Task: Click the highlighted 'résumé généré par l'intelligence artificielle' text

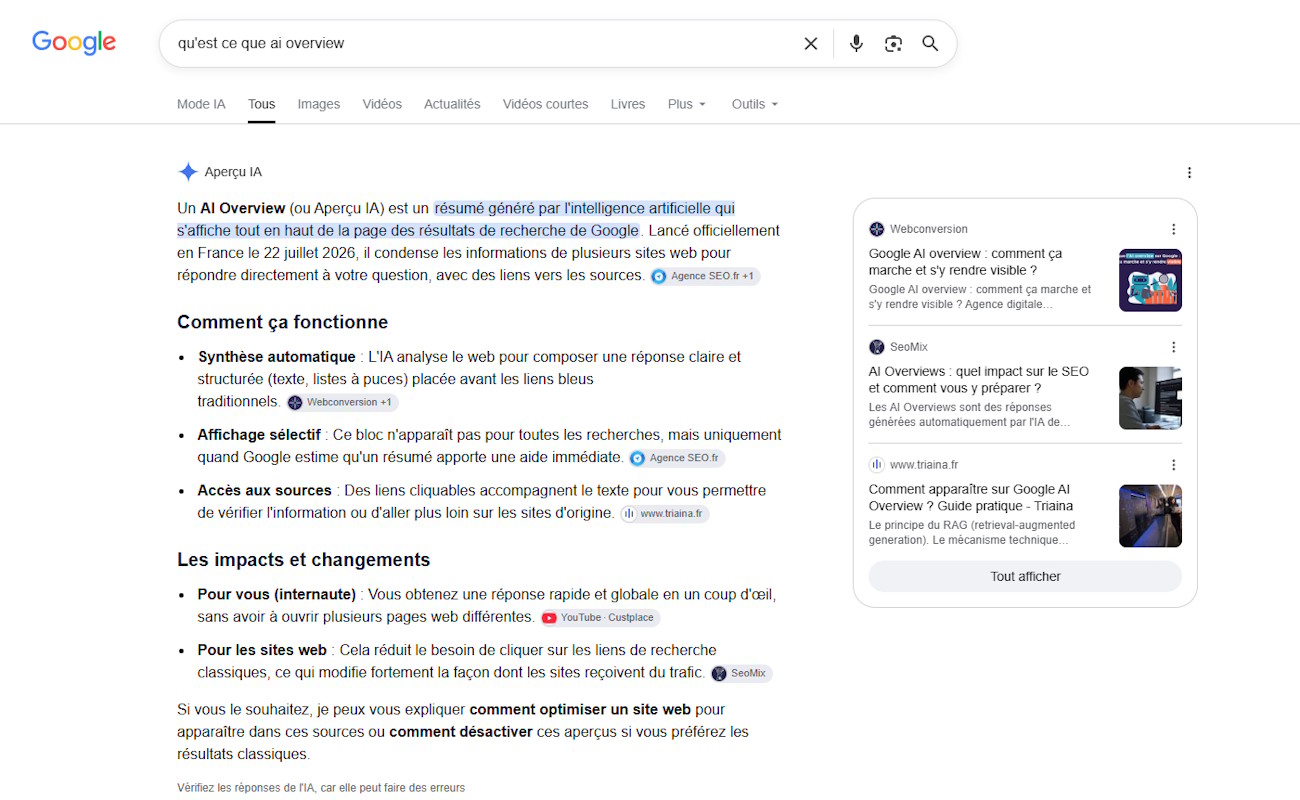Action: coord(585,209)
